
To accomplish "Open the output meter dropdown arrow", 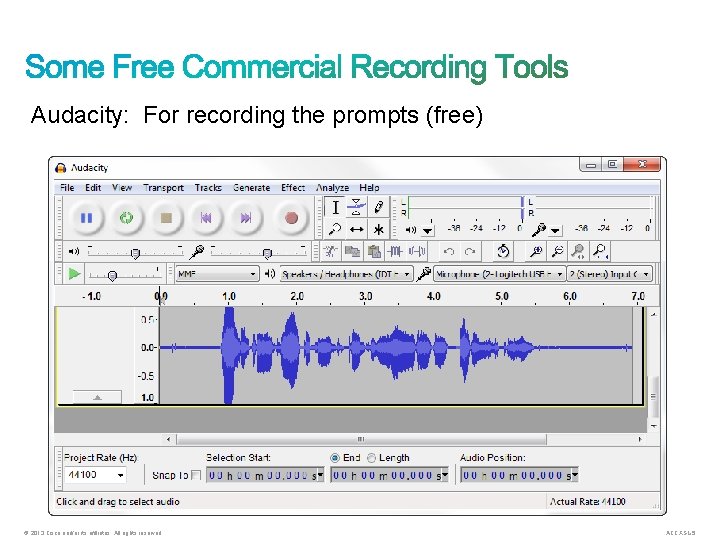I will (x=428, y=231).
